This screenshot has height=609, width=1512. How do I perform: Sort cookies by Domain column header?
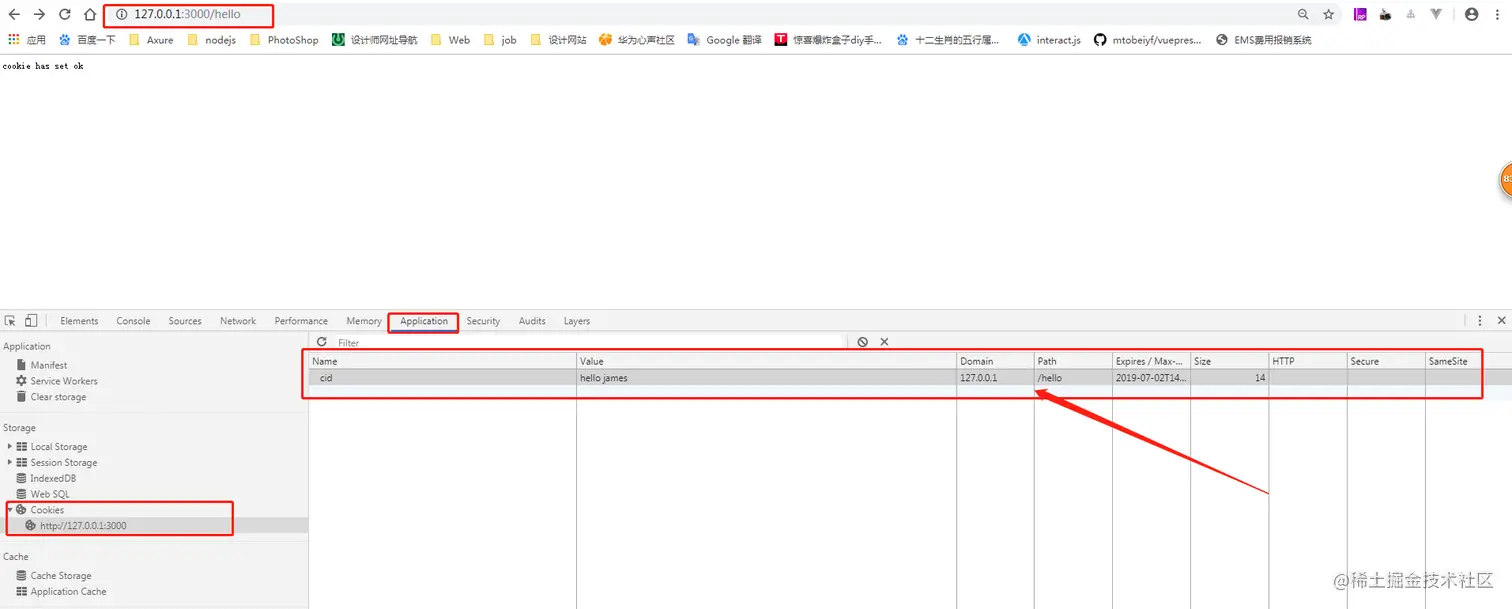point(995,361)
